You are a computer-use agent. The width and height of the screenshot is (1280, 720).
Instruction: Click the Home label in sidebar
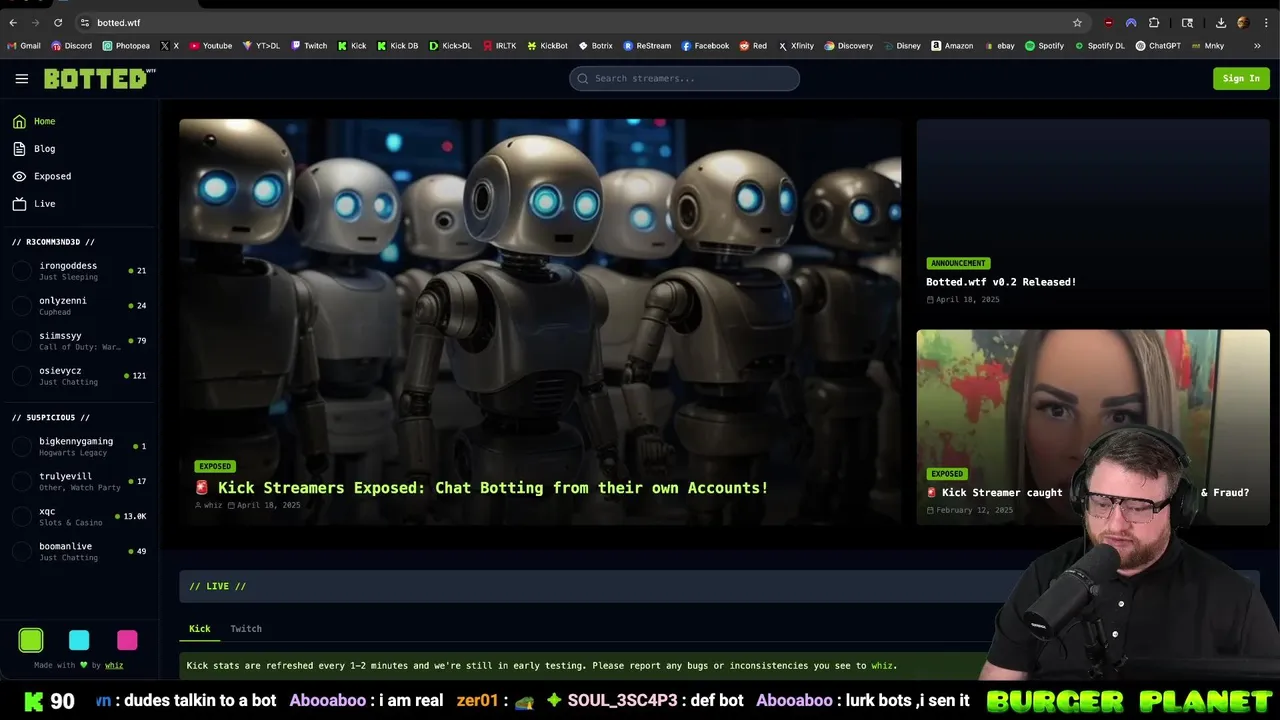tap(45, 121)
